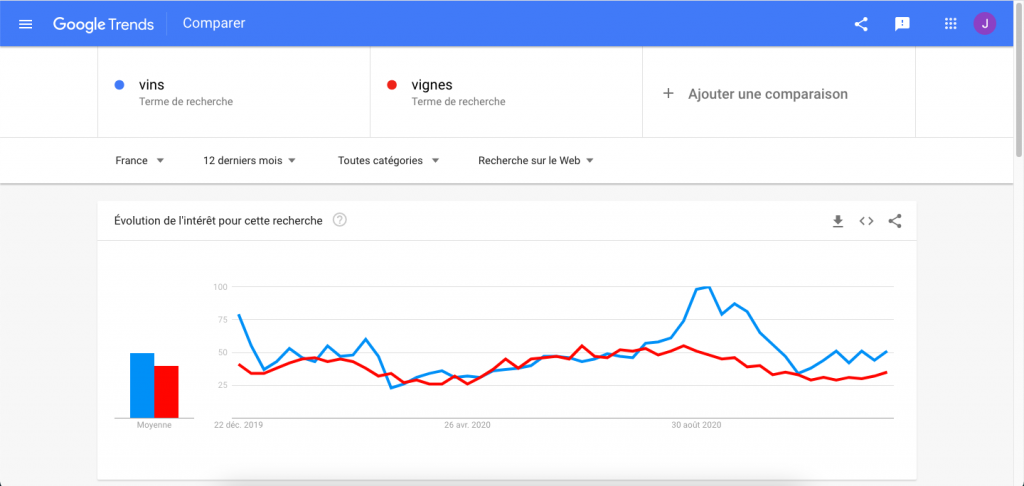Click the blue vins average bar

pyautogui.click(x=142, y=385)
